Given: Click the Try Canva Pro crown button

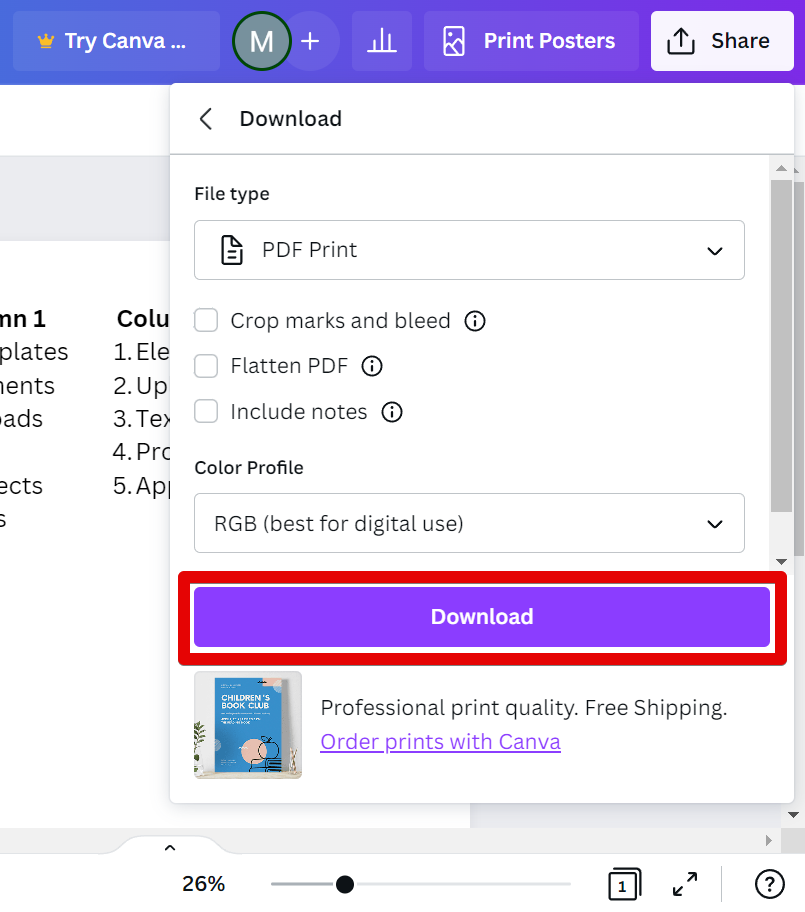Looking at the screenshot, I should click(x=116, y=41).
